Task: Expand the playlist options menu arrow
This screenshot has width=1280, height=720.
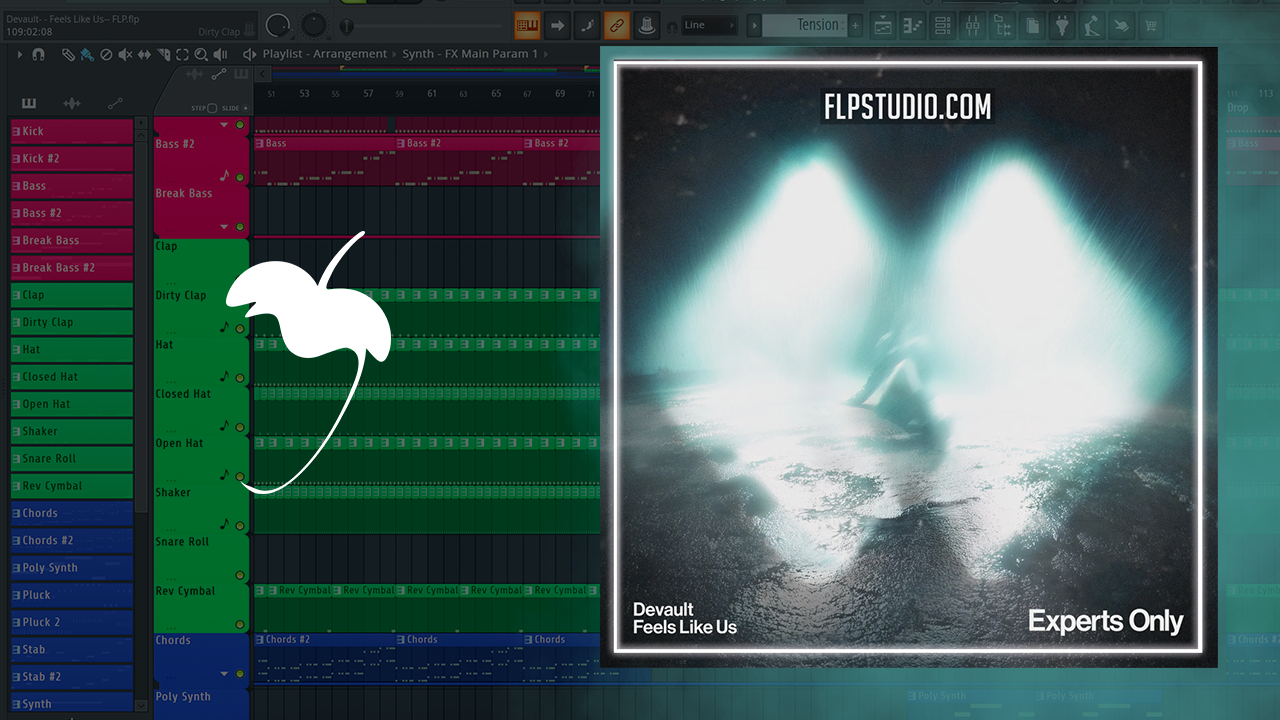Action: (x=20, y=54)
